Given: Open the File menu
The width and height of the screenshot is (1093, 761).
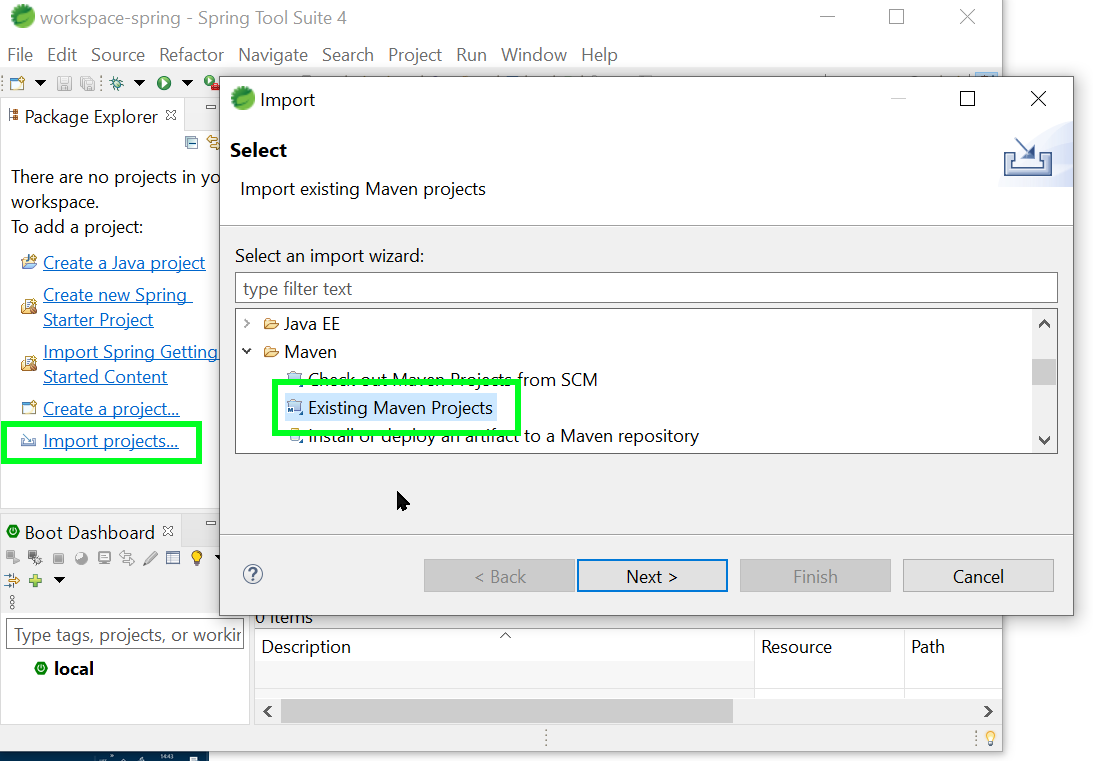Looking at the screenshot, I should [x=20, y=54].
